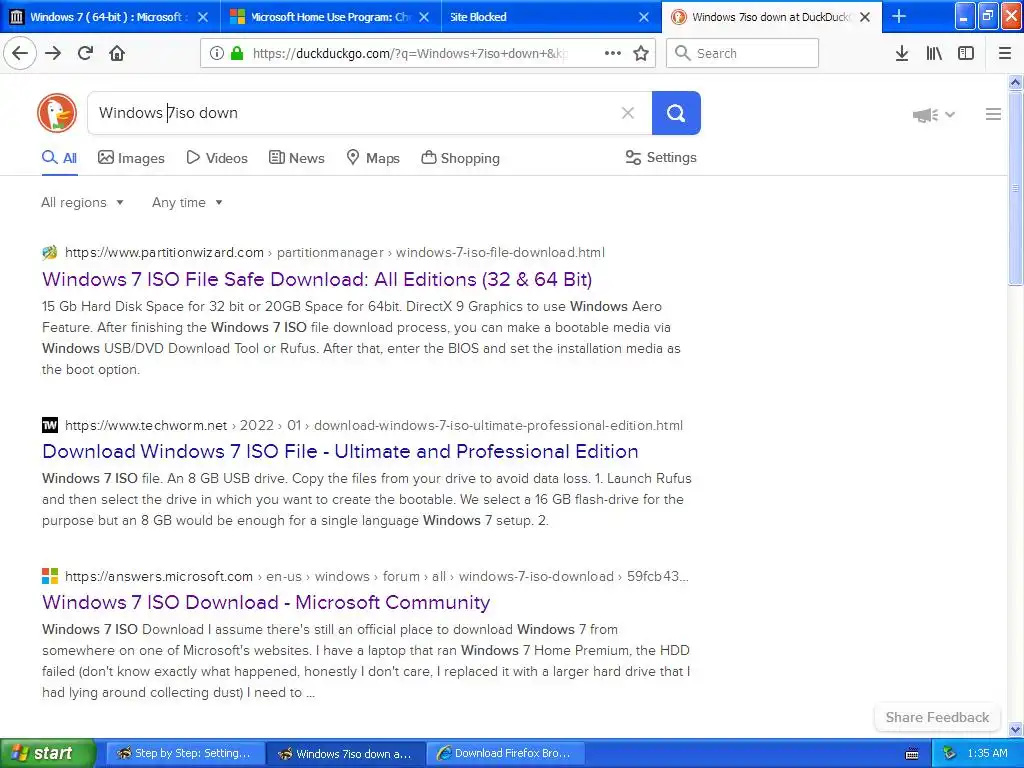Viewport: 1024px width, 768px height.
Task: Expand the All regions filter
Action: 82,202
